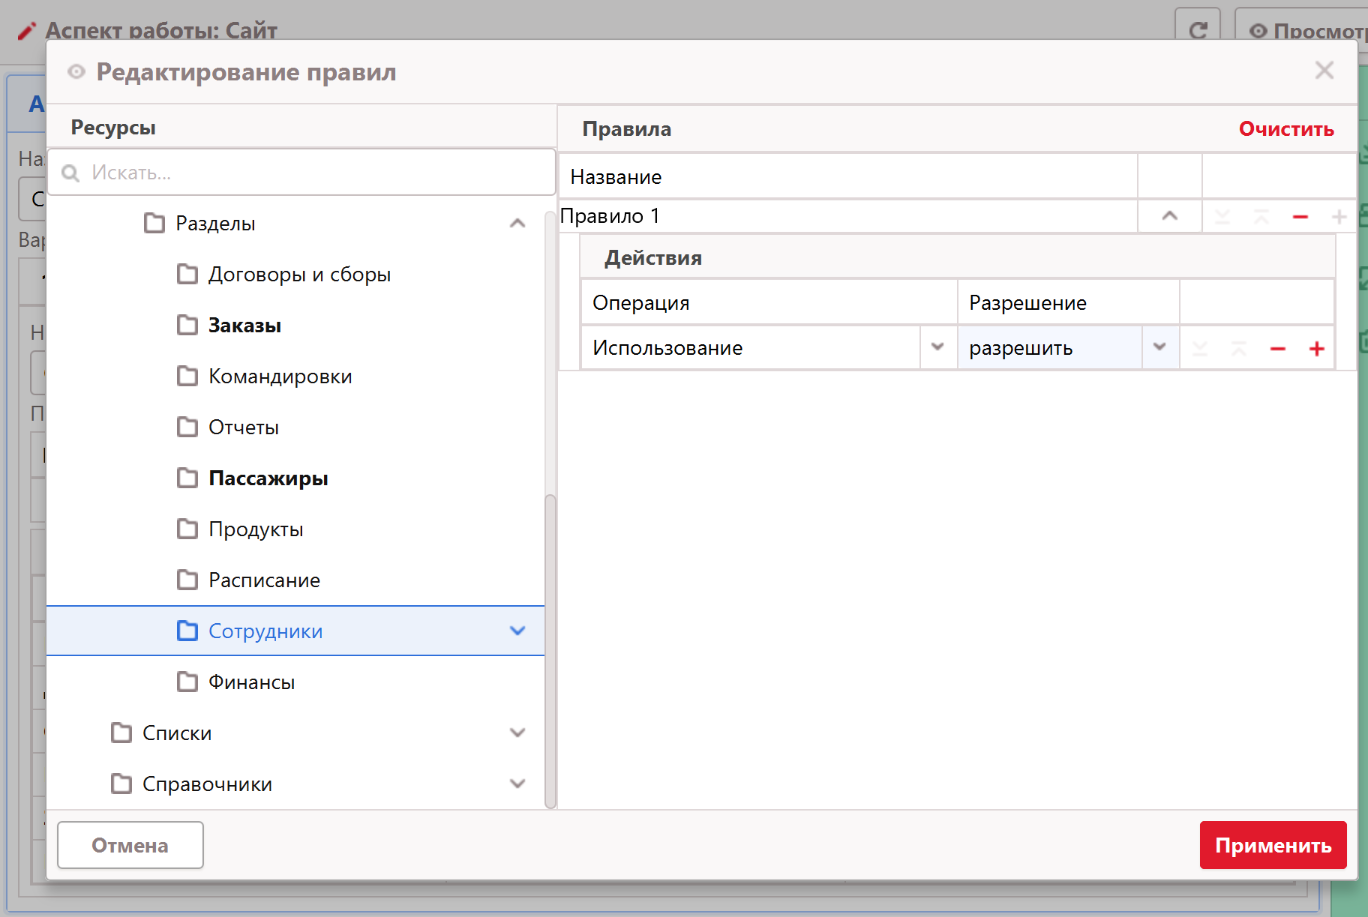Click the folder icon next to Финансы
1368x917 pixels.
pyautogui.click(x=187, y=682)
